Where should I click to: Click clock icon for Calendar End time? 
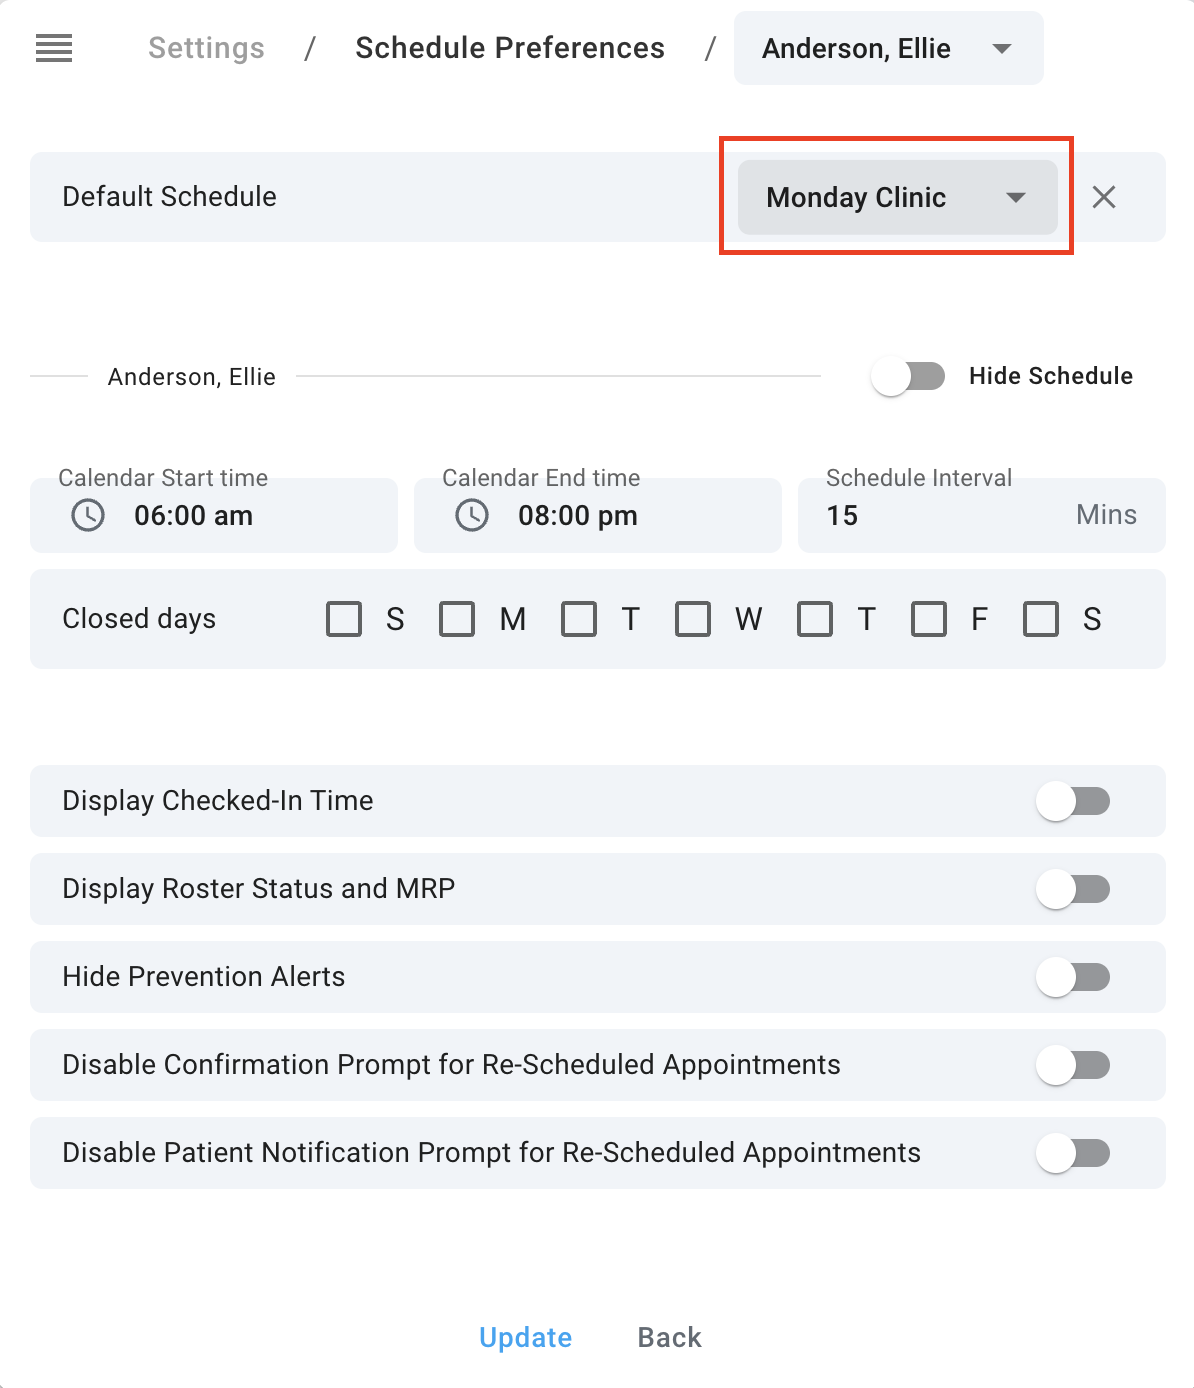[x=472, y=515]
